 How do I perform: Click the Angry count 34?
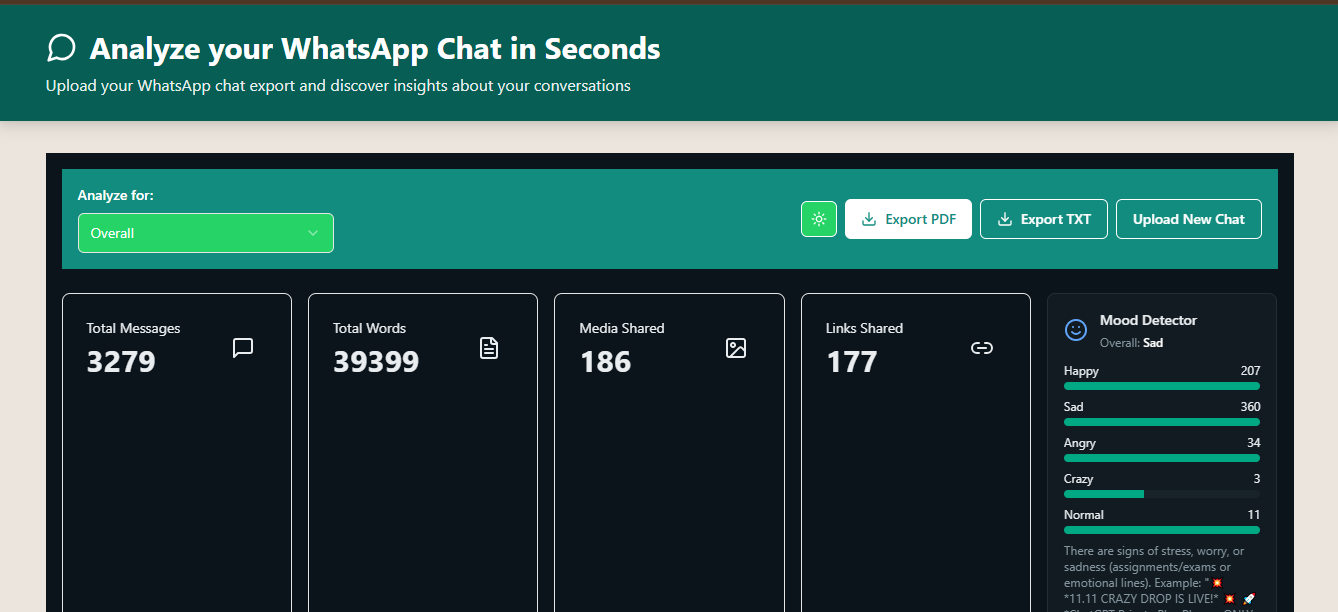pos(1253,443)
